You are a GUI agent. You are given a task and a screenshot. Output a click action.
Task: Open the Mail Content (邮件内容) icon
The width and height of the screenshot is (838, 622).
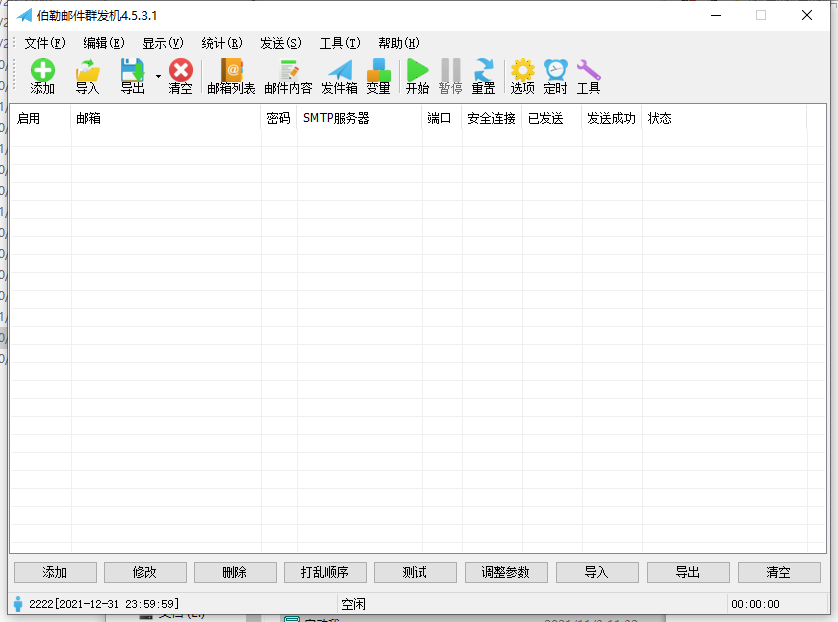click(288, 76)
